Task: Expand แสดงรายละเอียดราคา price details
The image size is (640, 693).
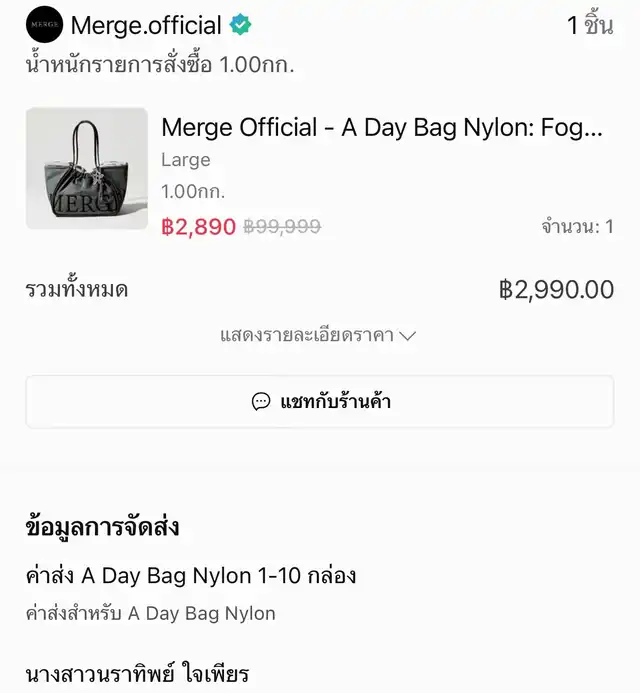Action: tap(307, 335)
